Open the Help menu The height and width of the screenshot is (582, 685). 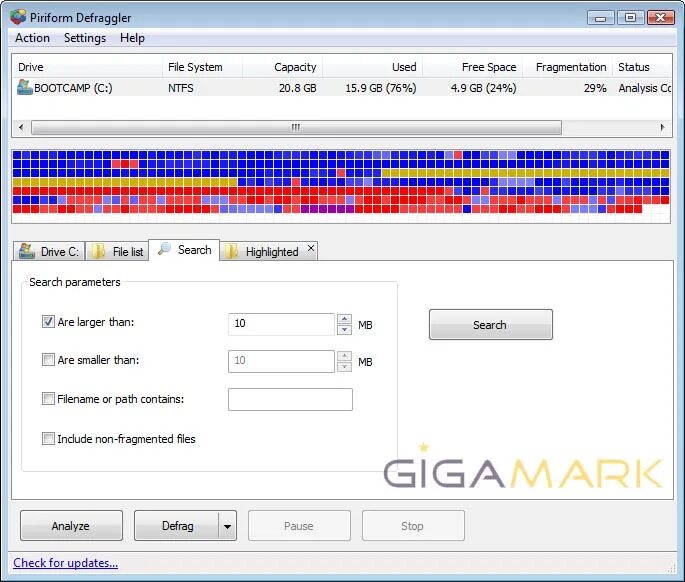coord(132,38)
